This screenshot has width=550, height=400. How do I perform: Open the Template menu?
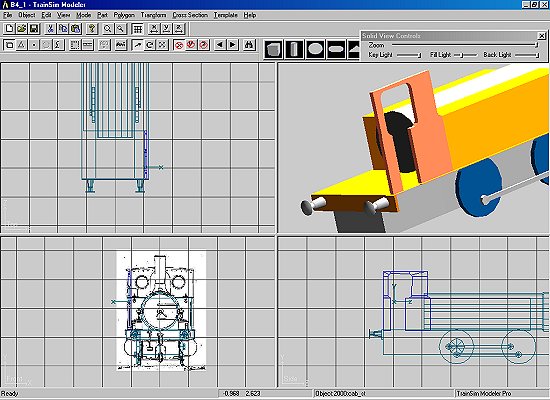click(226, 15)
